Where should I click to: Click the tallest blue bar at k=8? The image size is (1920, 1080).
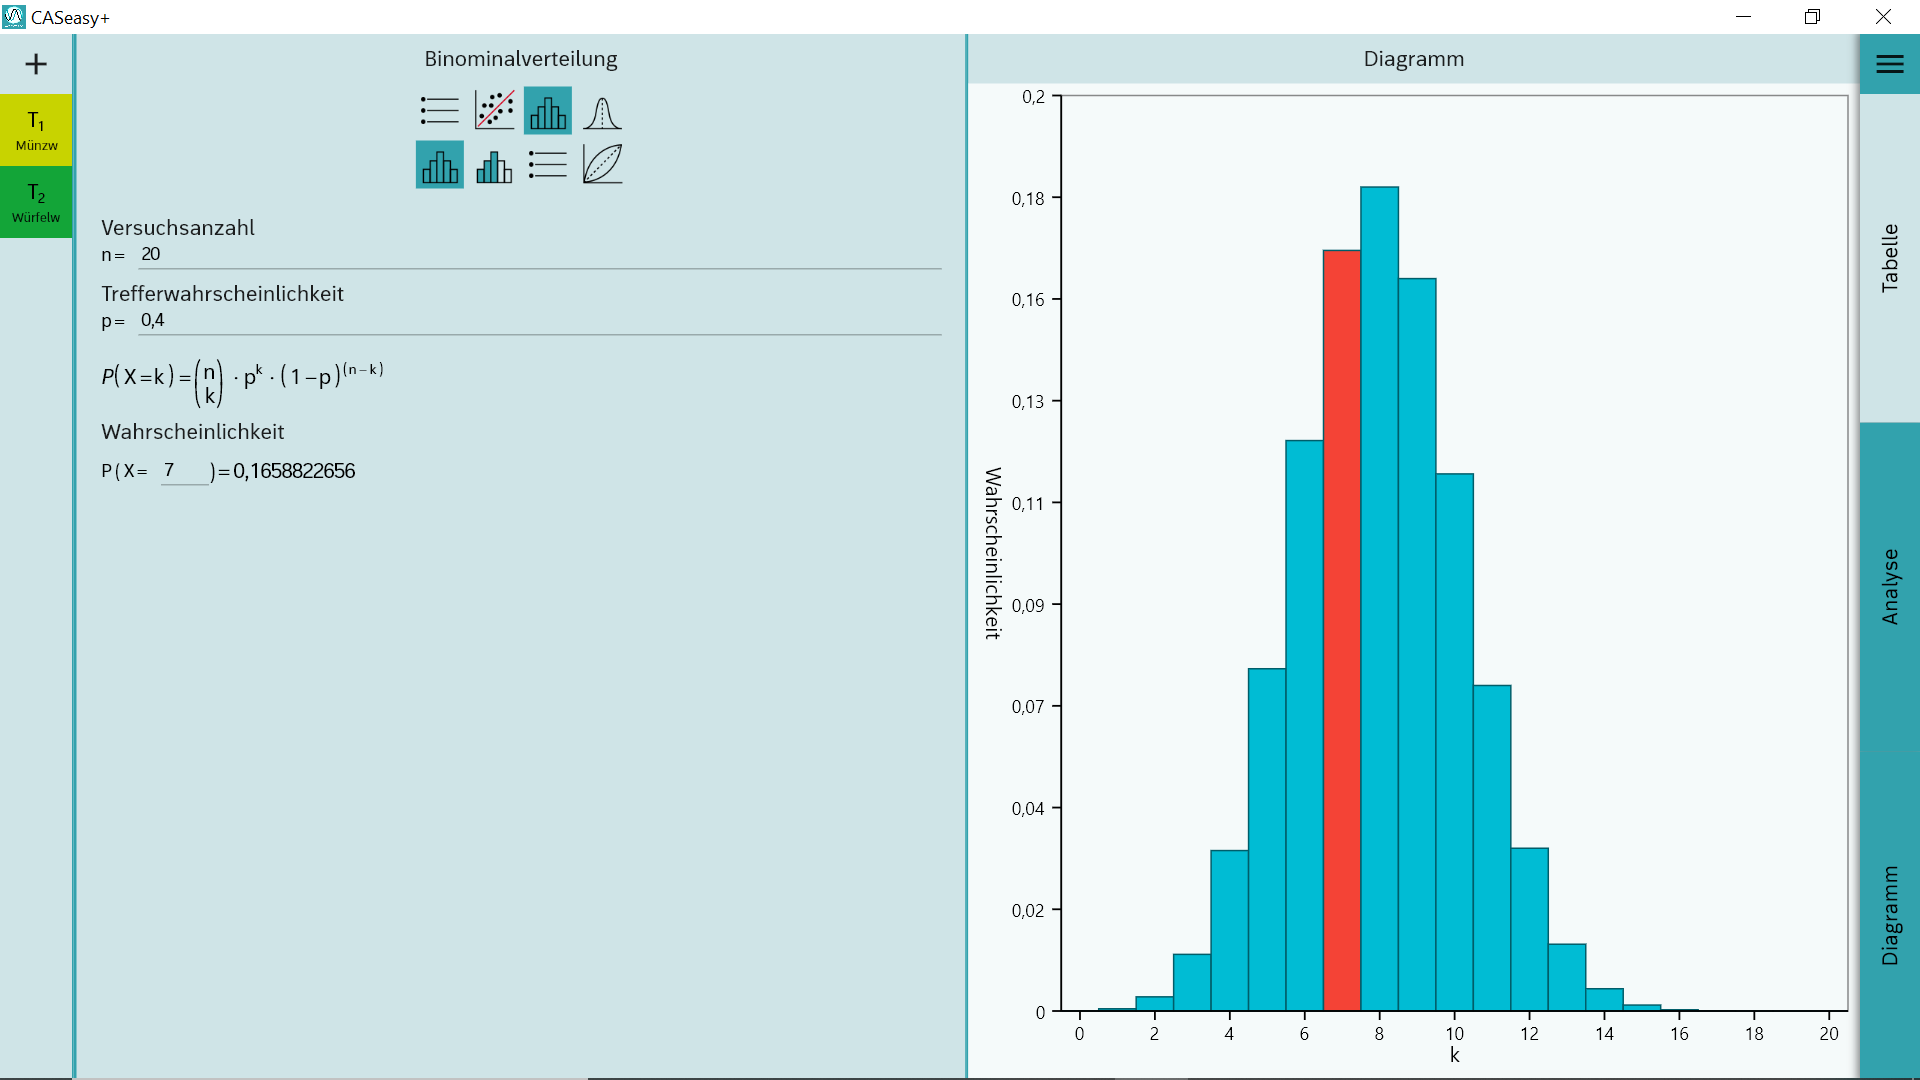pyautogui.click(x=1379, y=600)
